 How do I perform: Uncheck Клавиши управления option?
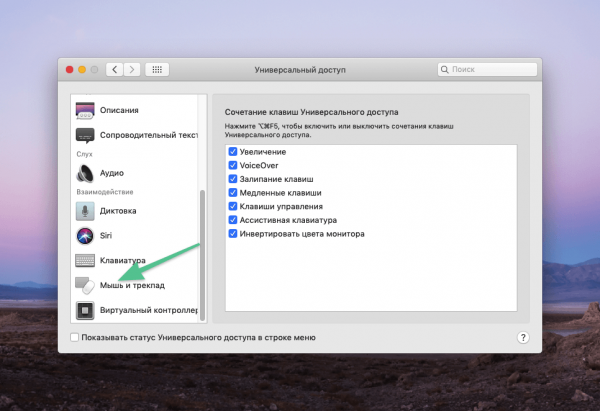[233, 206]
